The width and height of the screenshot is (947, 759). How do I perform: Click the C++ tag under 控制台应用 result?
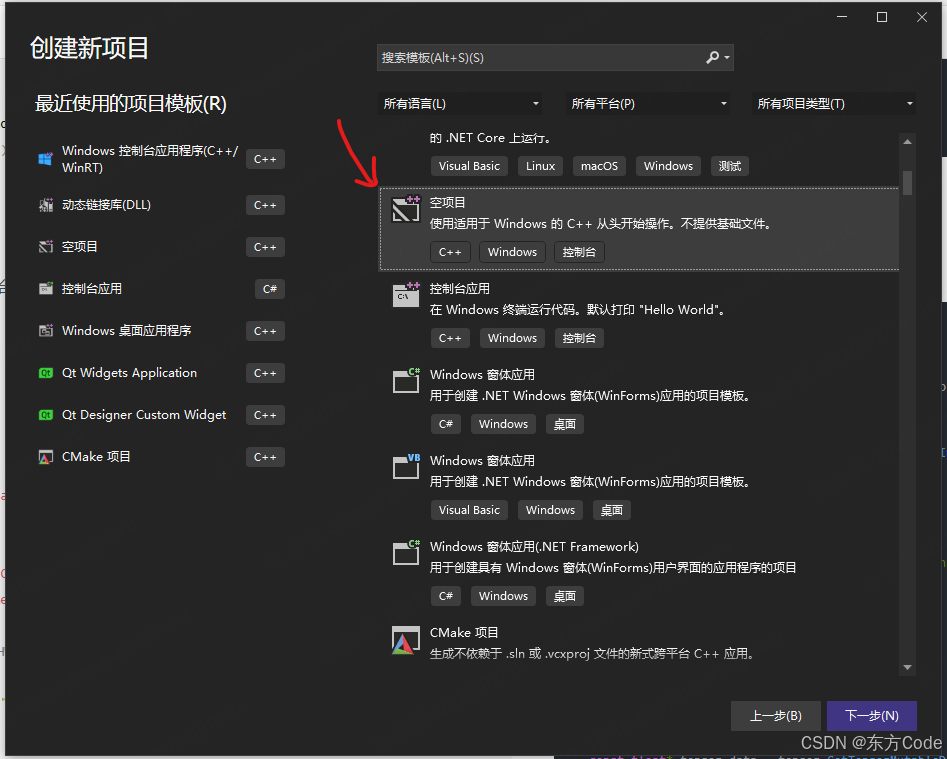(450, 338)
